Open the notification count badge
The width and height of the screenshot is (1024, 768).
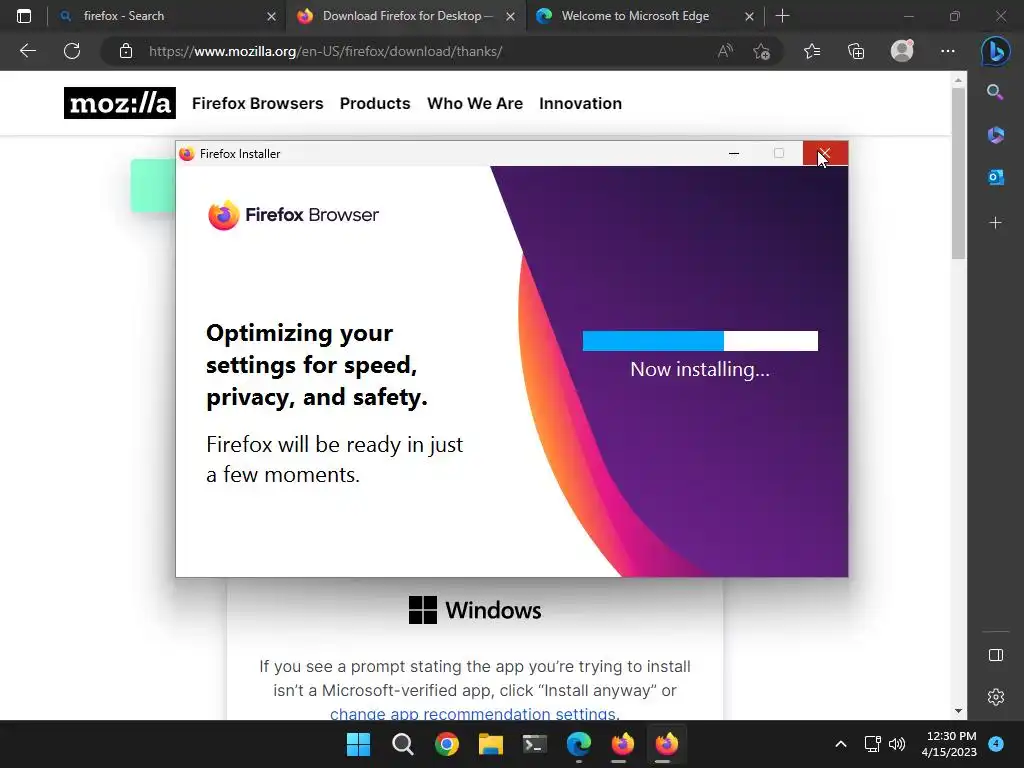pyautogui.click(x=995, y=744)
